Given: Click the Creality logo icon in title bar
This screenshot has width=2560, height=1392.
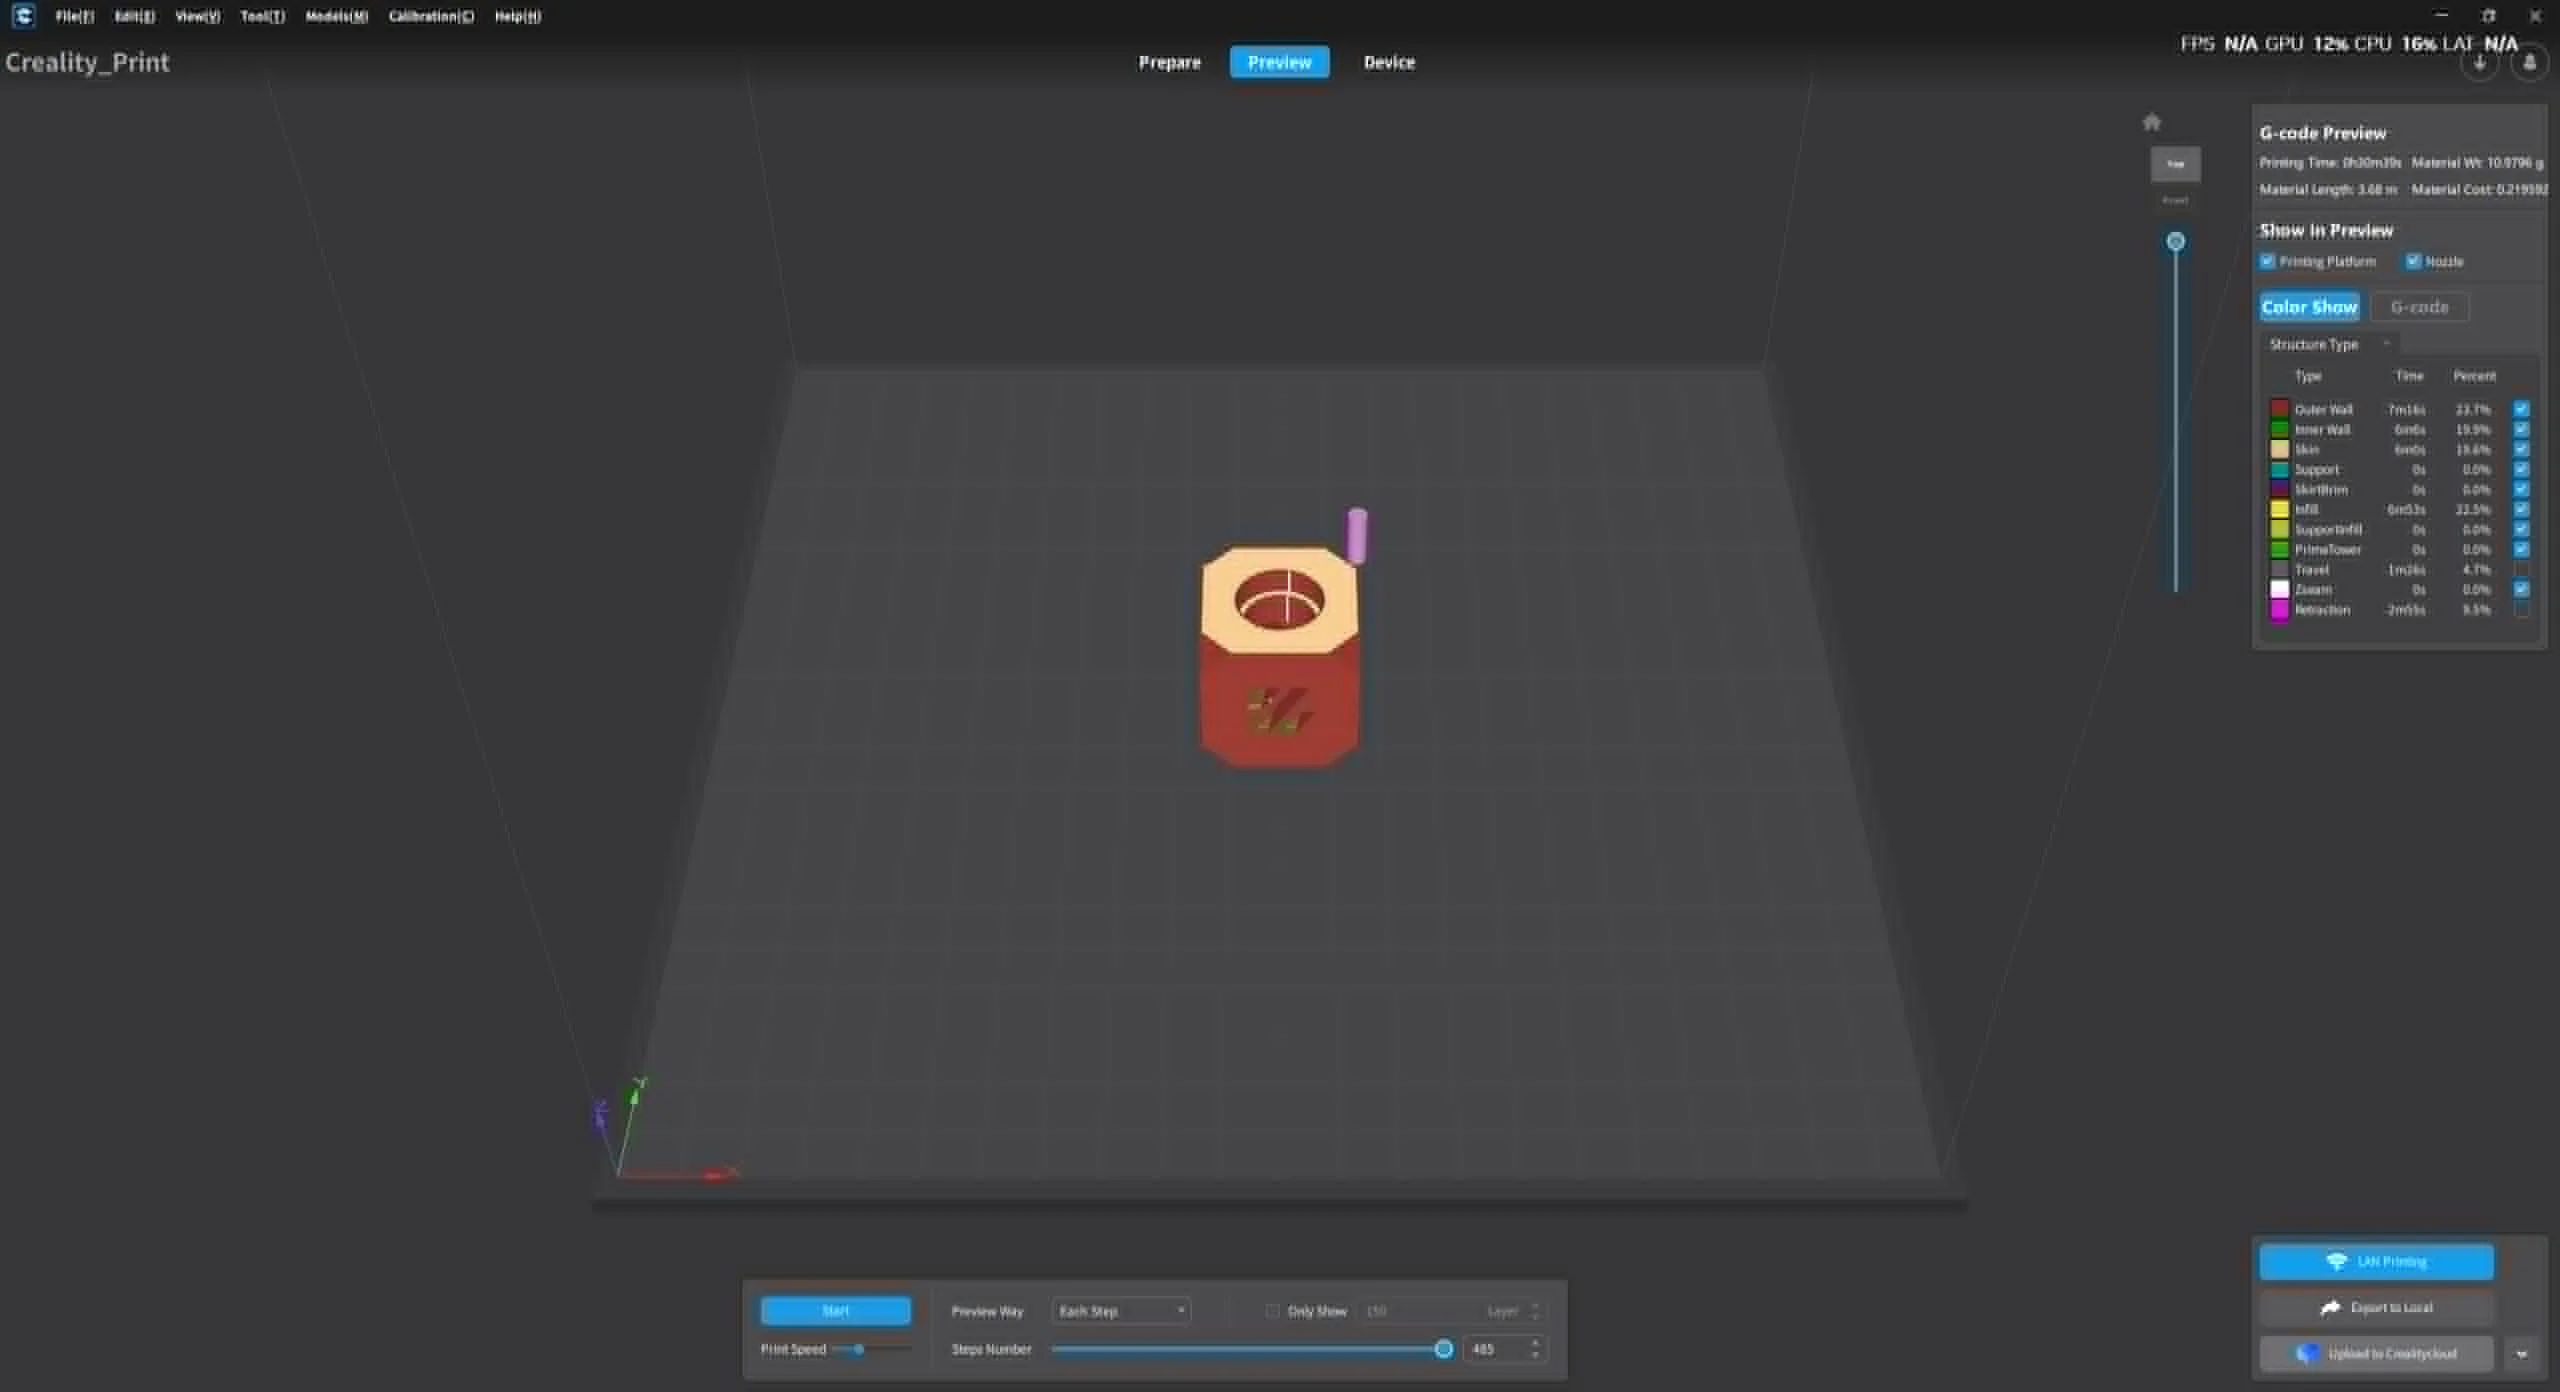Looking at the screenshot, I should pos(24,15).
